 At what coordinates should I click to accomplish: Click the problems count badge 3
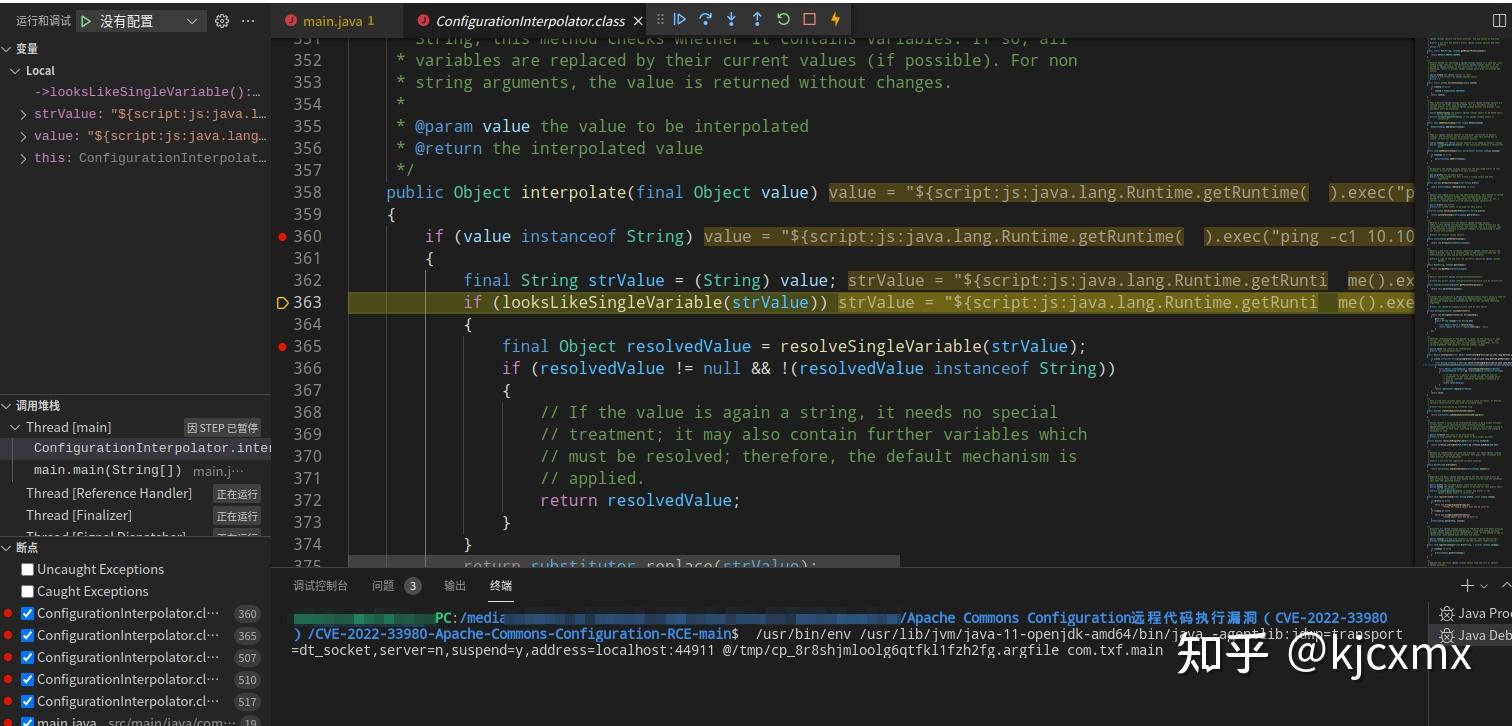click(x=413, y=586)
